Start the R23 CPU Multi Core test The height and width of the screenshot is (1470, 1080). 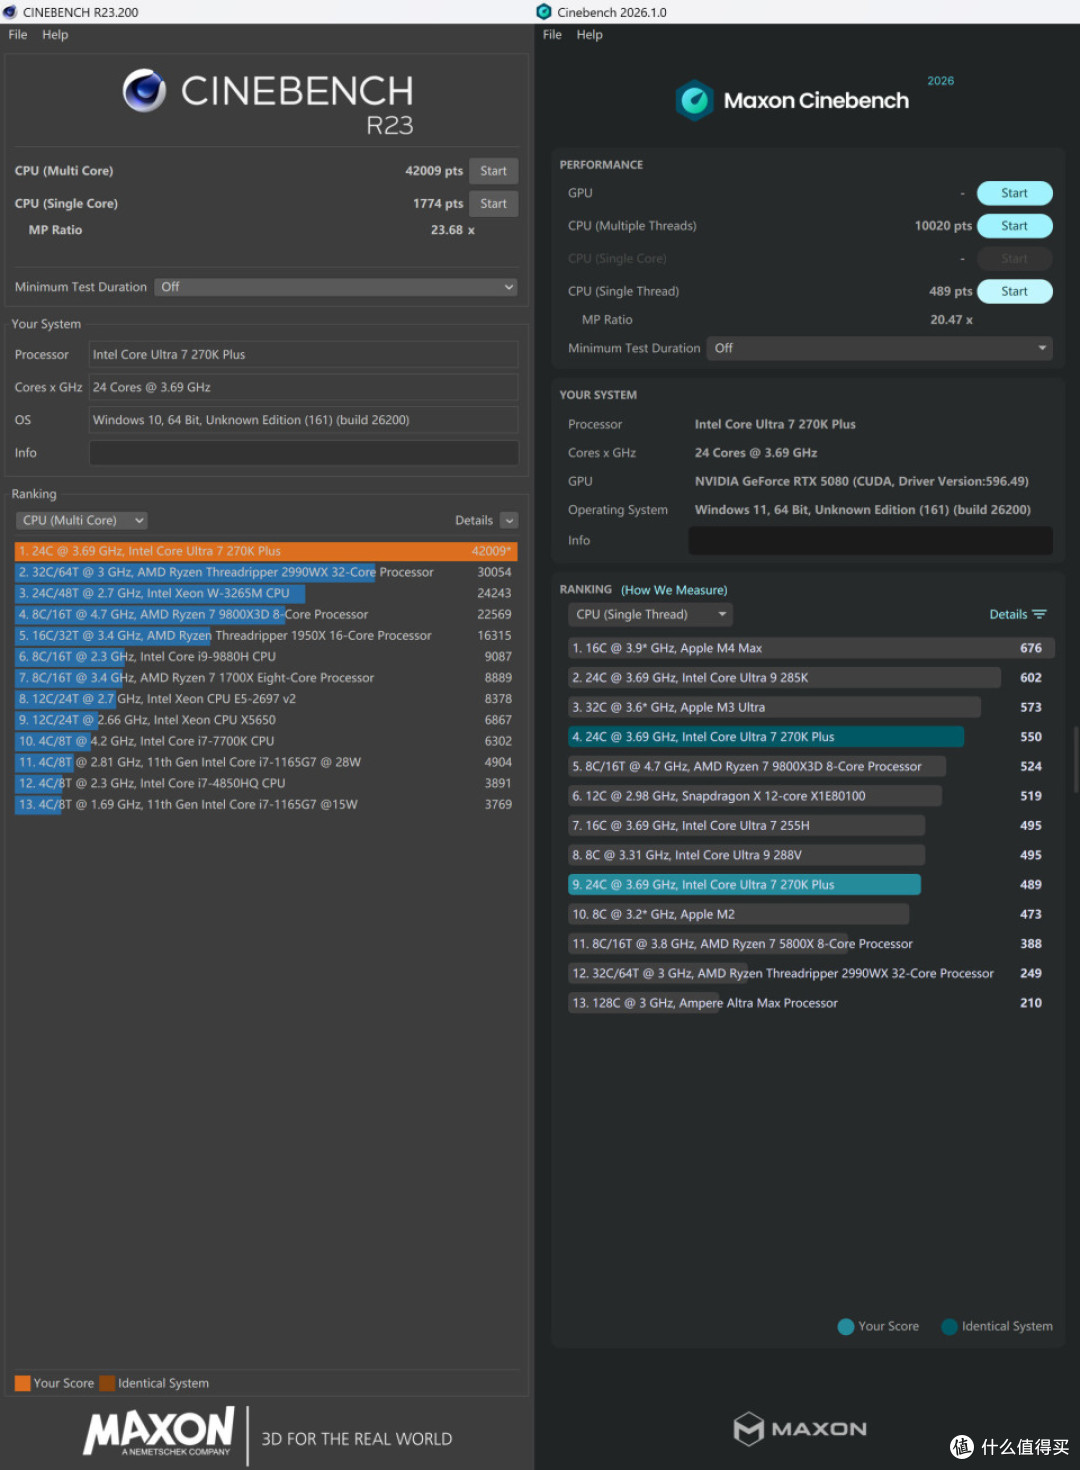tap(493, 171)
